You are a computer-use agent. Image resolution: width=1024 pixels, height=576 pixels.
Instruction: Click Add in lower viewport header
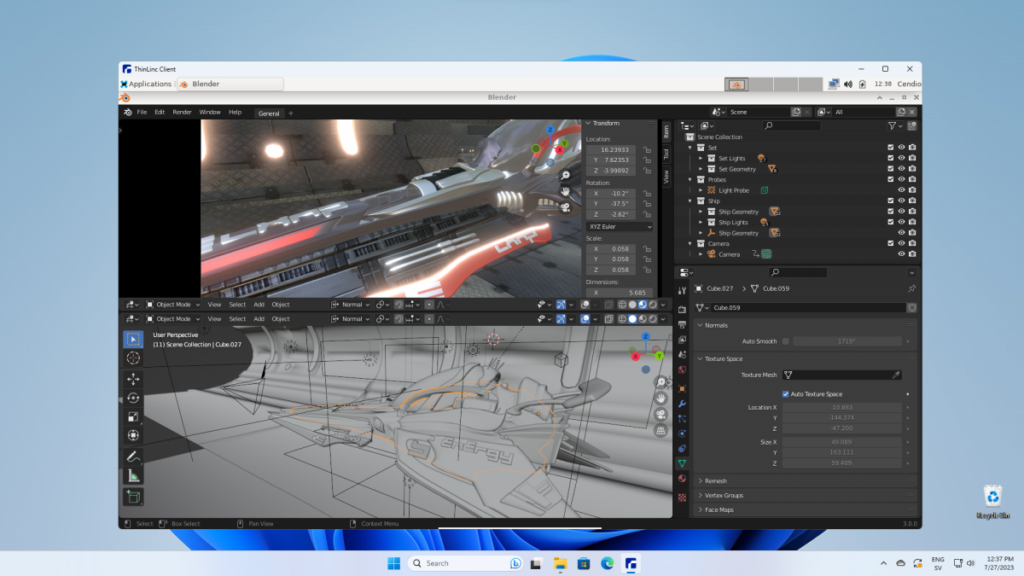tap(259, 319)
